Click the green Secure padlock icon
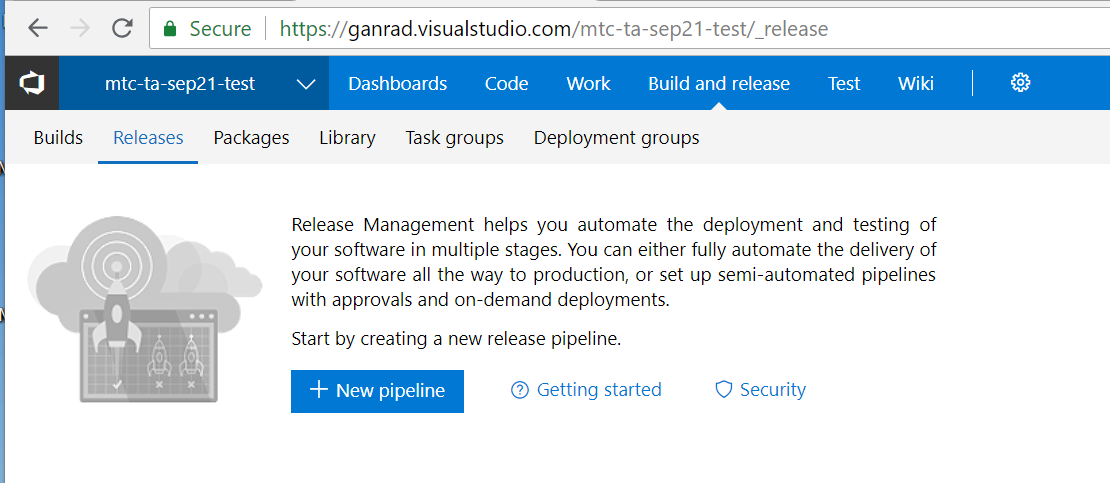1110x483 pixels. 168,29
